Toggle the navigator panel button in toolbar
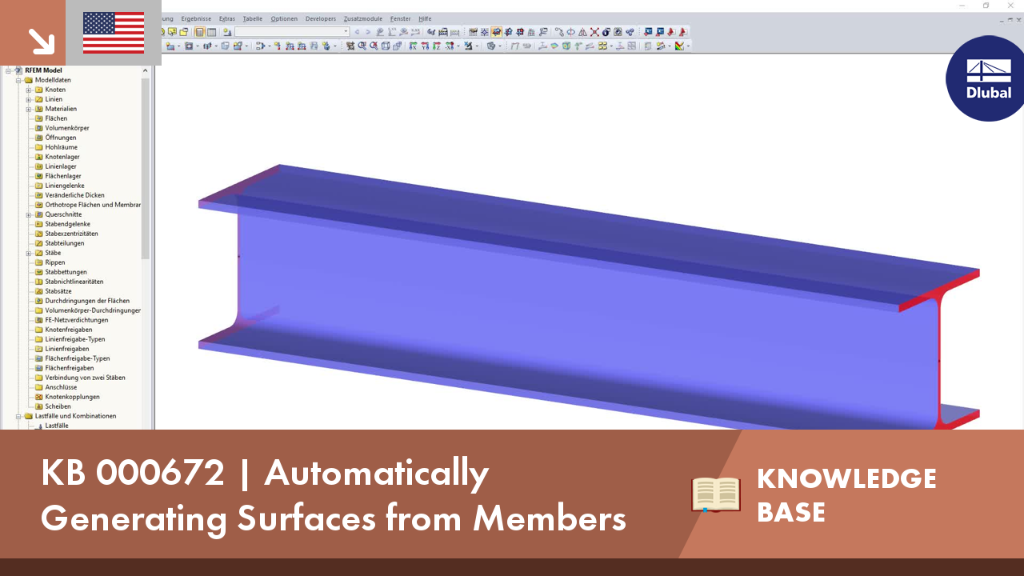The height and width of the screenshot is (576, 1024). 199,31
